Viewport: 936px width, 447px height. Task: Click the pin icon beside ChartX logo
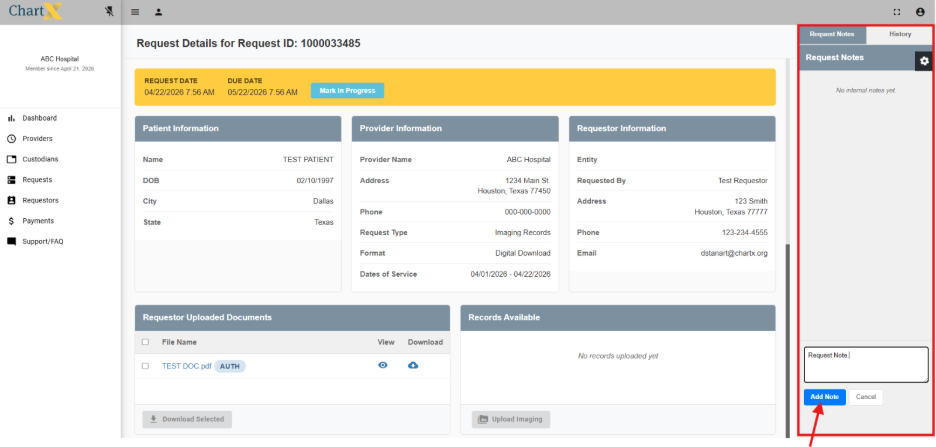[108, 11]
